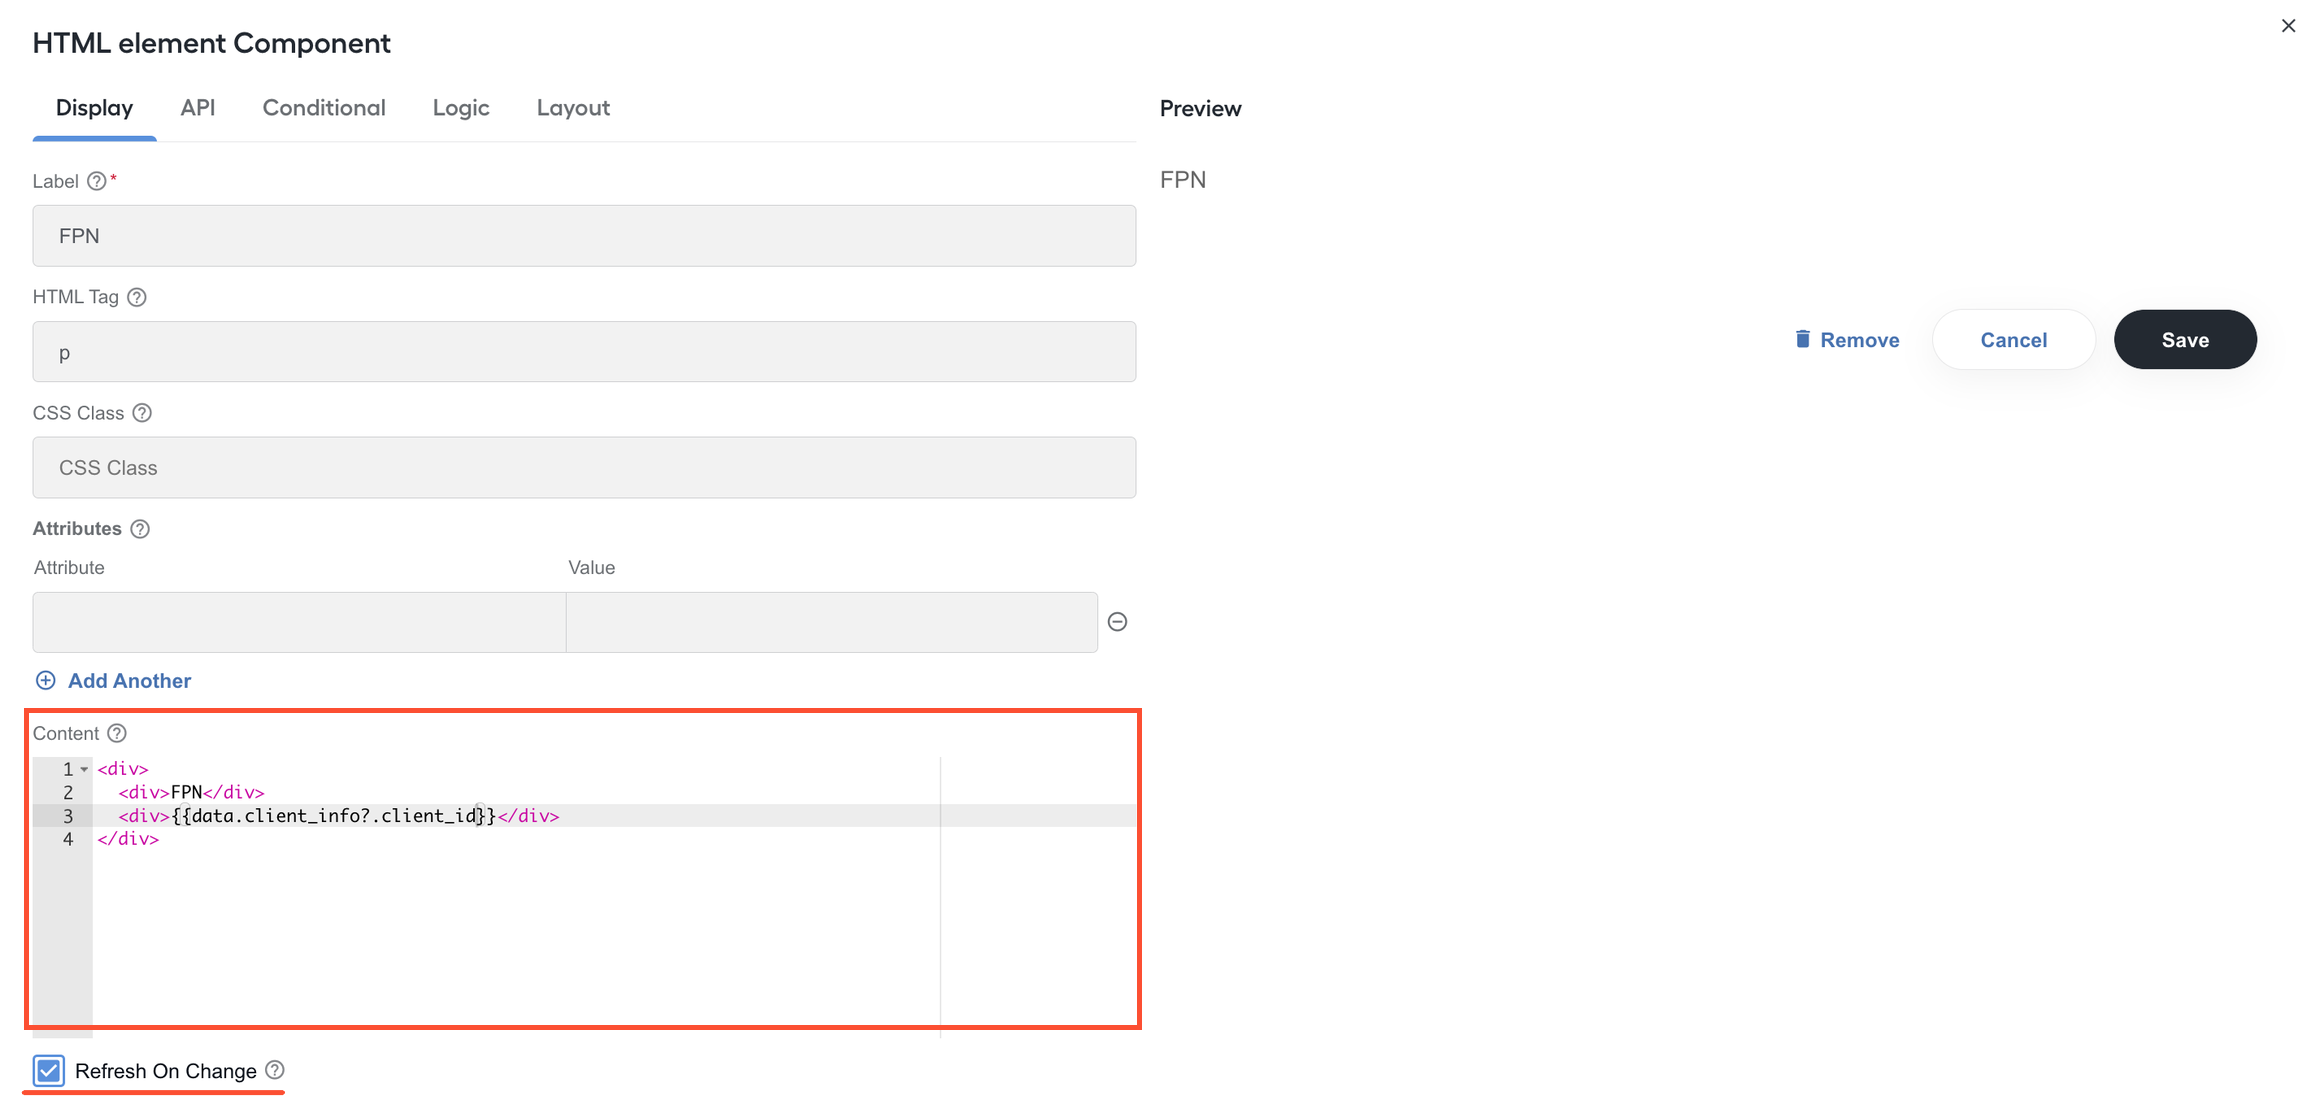Click the HTML Tag help icon
Viewport: 2308px width, 1105px height.
[x=137, y=297]
